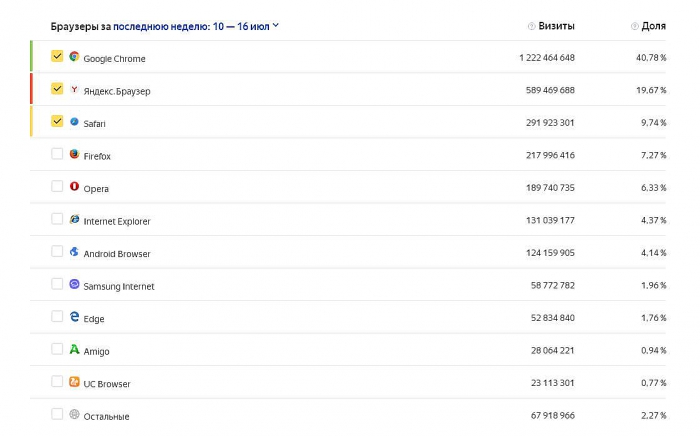The image size is (700, 436).
Task: Open the date range dropdown chevron
Action: [x=276, y=26]
